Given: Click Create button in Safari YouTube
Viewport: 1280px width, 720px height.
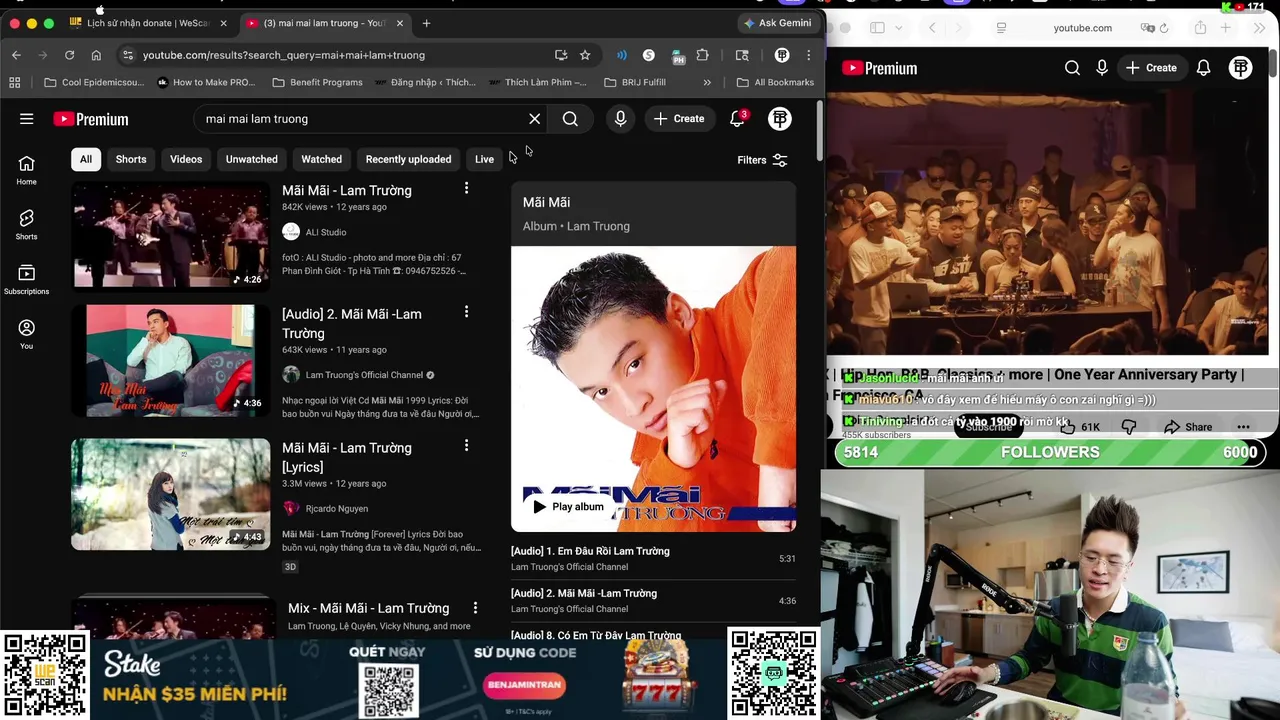Looking at the screenshot, I should pos(1151,68).
